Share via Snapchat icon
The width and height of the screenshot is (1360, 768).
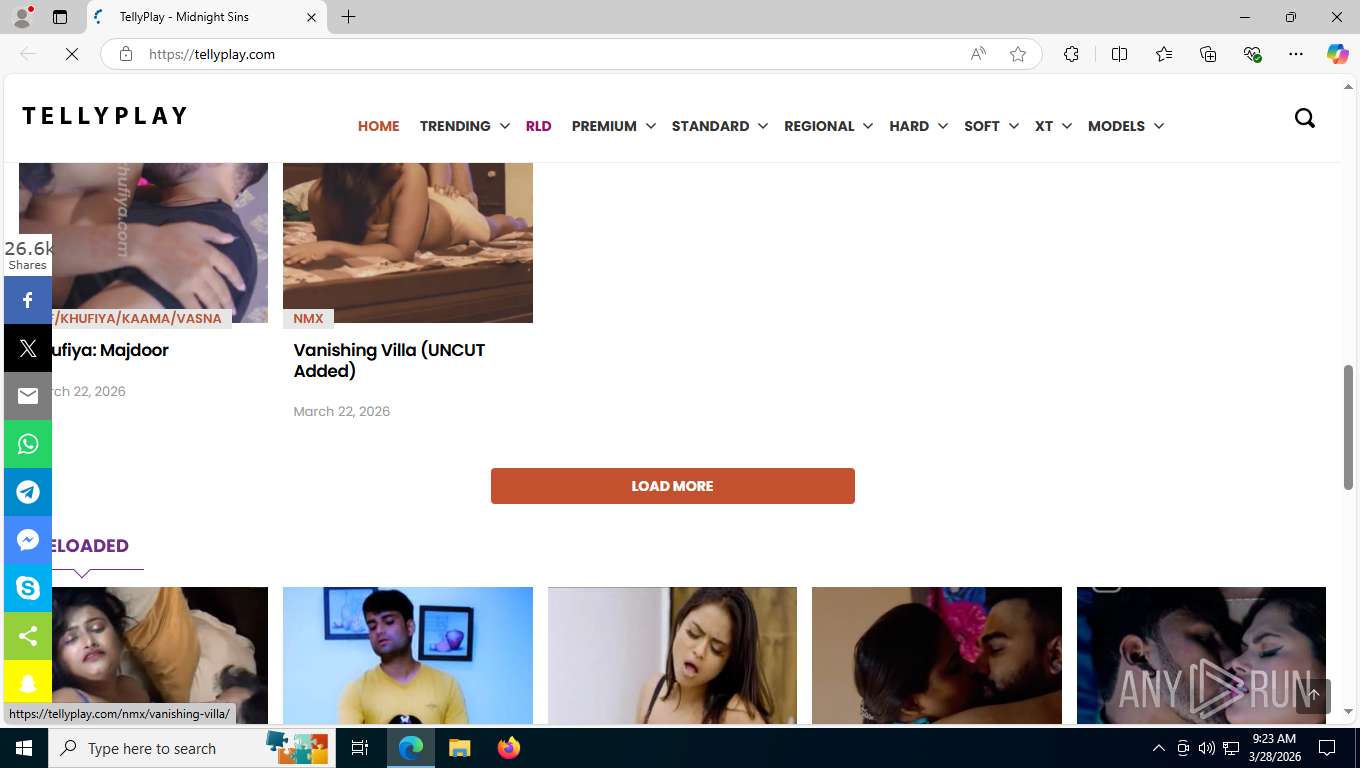[28, 684]
